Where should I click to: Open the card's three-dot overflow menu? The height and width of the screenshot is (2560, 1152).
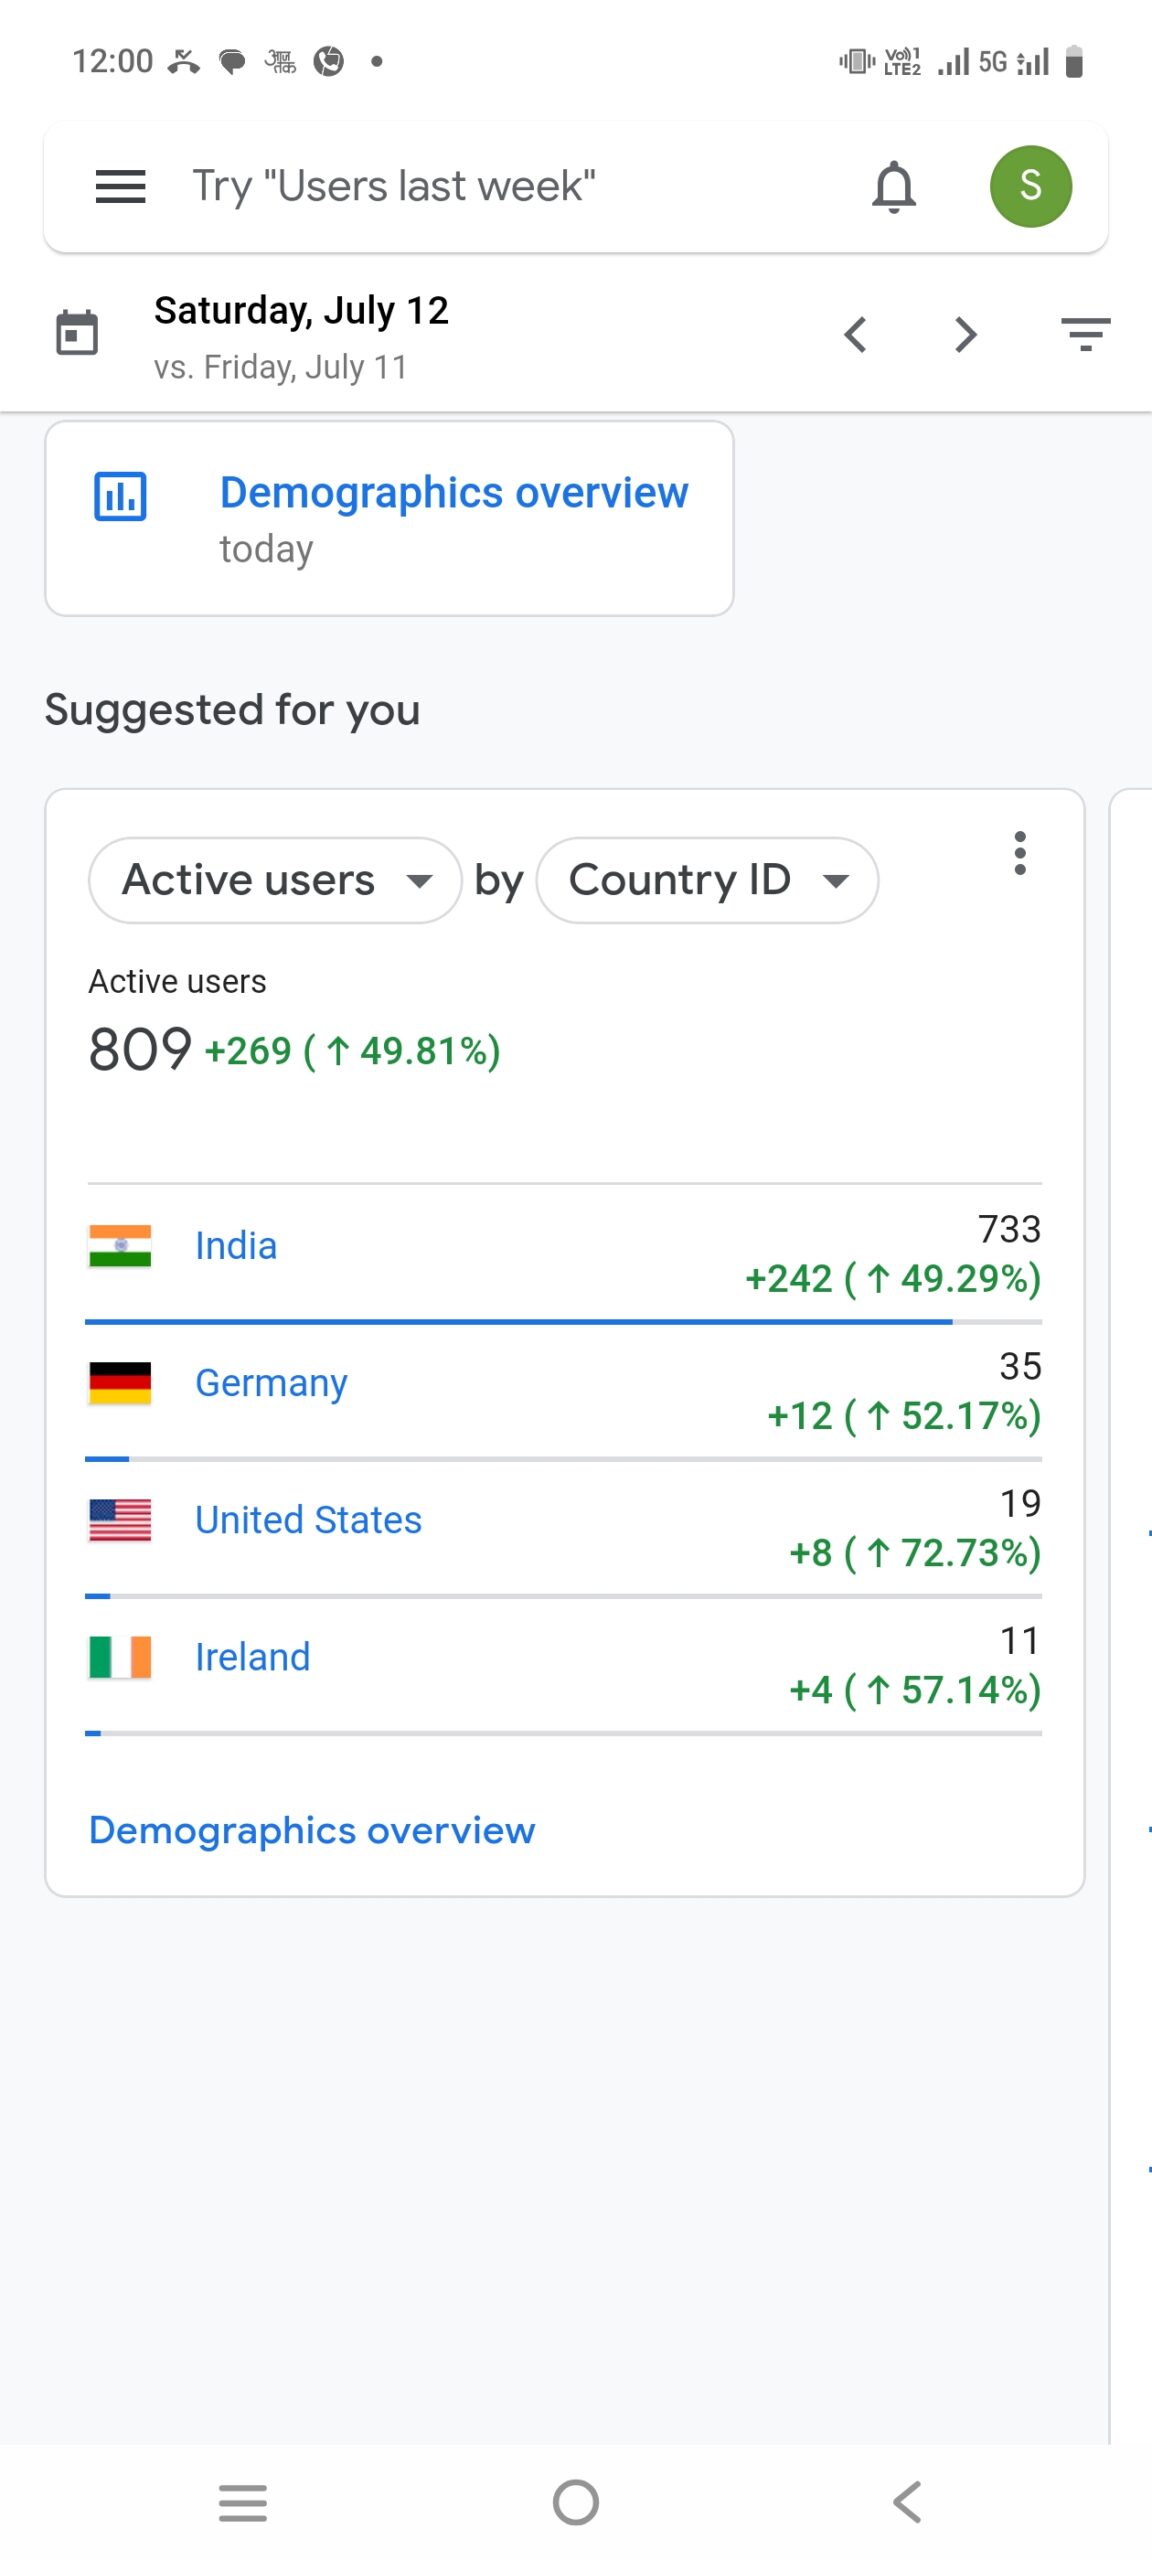(x=1019, y=853)
